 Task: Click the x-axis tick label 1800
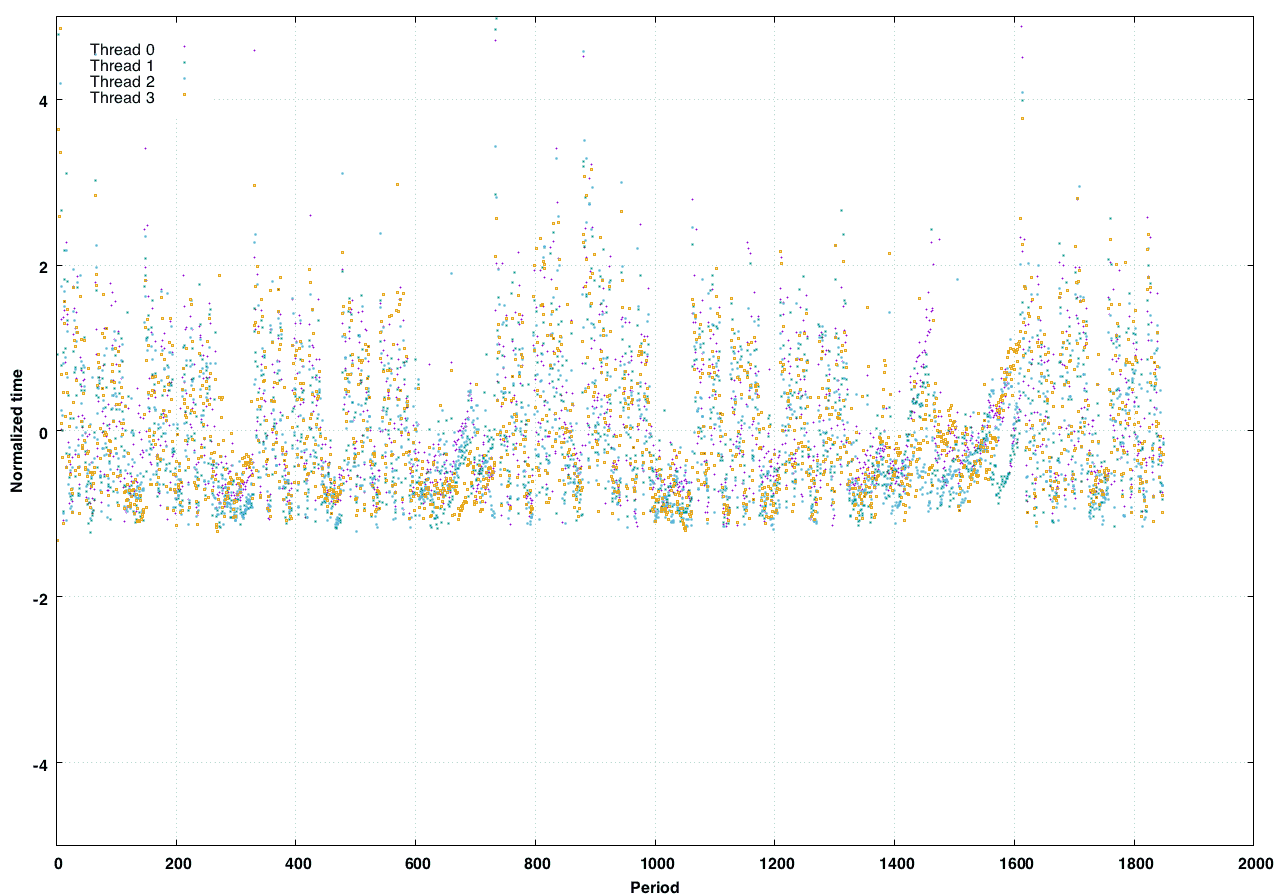pos(1134,862)
